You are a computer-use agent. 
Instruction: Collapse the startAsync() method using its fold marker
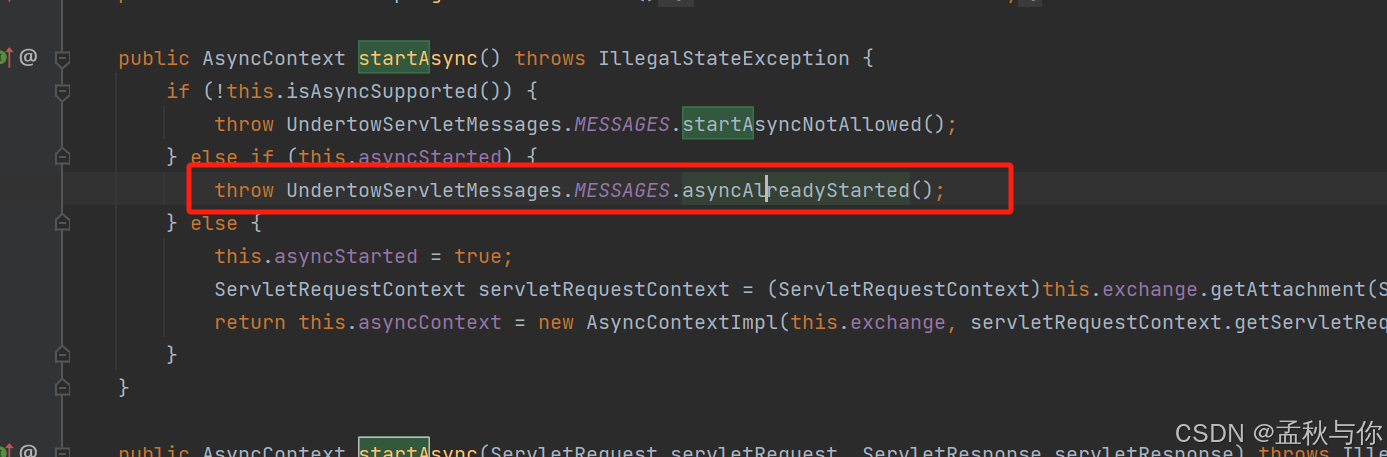[x=62, y=58]
